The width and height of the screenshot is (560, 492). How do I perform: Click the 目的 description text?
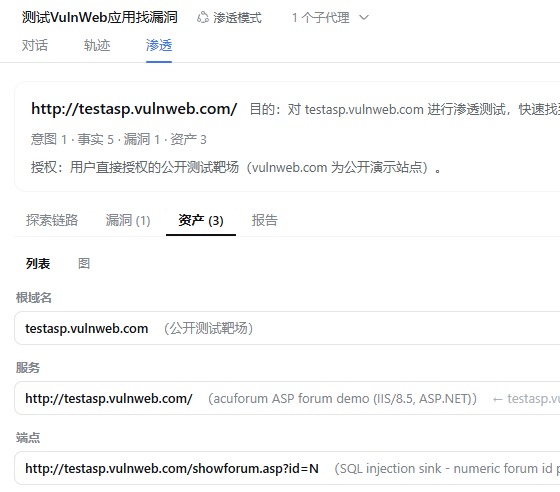[405, 109]
